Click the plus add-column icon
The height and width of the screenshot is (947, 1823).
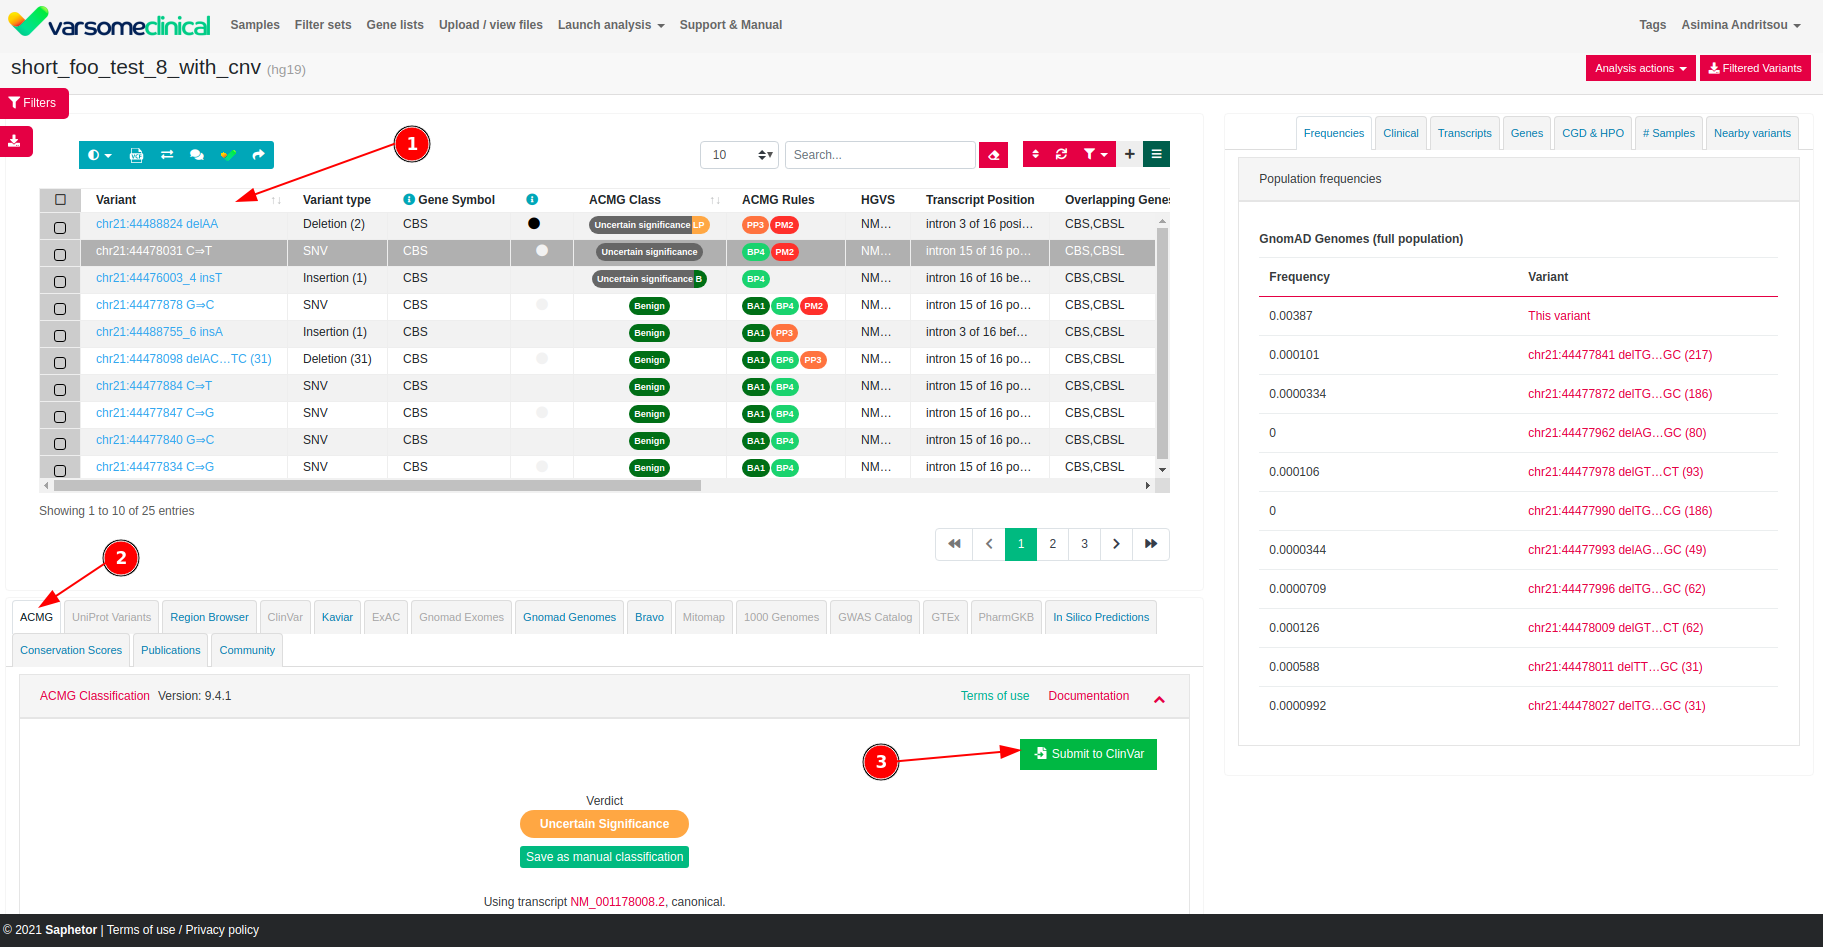click(1129, 154)
